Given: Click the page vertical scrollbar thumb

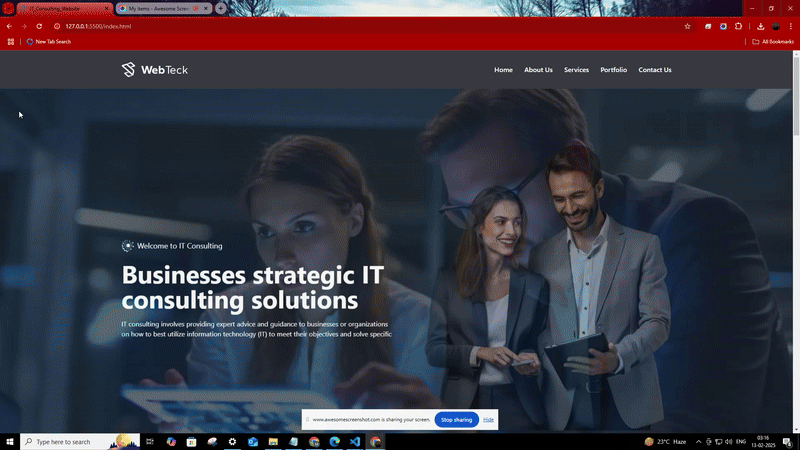Looking at the screenshot, I should point(796,94).
